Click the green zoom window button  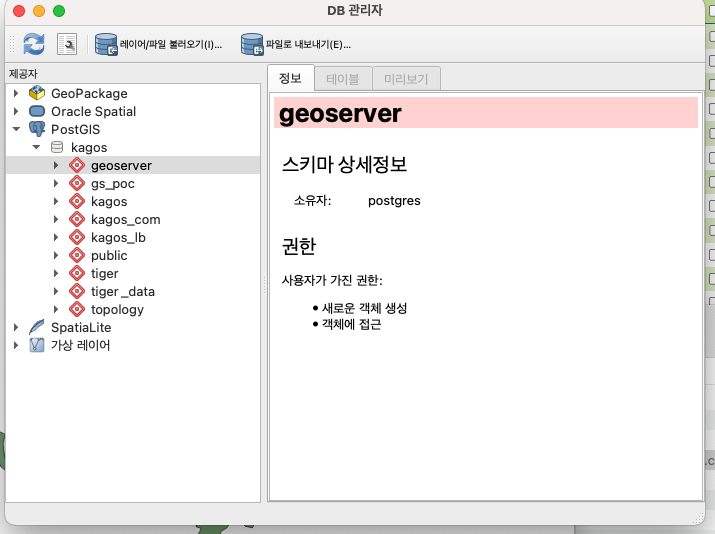pyautogui.click(x=59, y=11)
